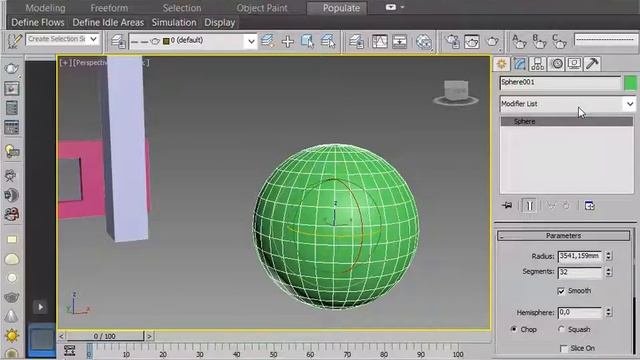Open the Create command panel tab
The width and height of the screenshot is (640, 360).
click(x=501, y=64)
